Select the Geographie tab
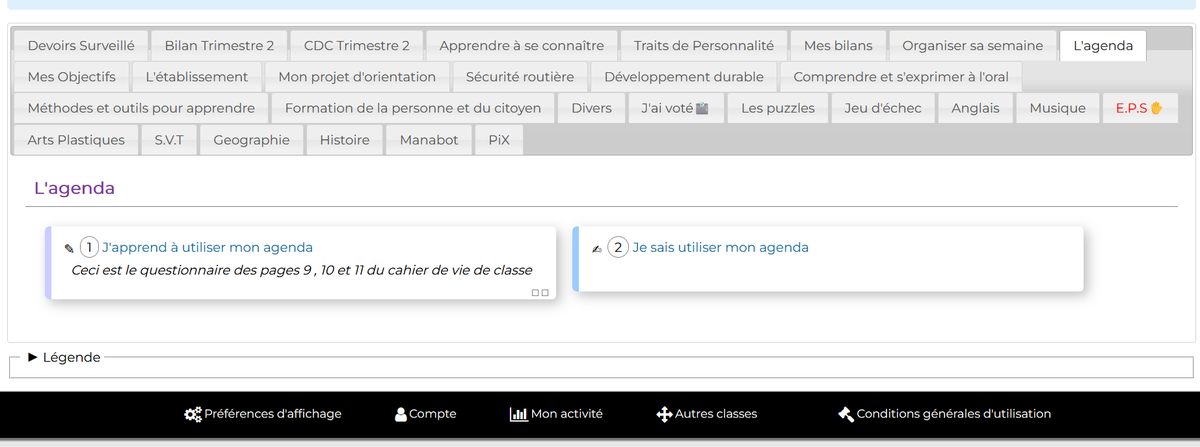1200x447 pixels. 252,139
